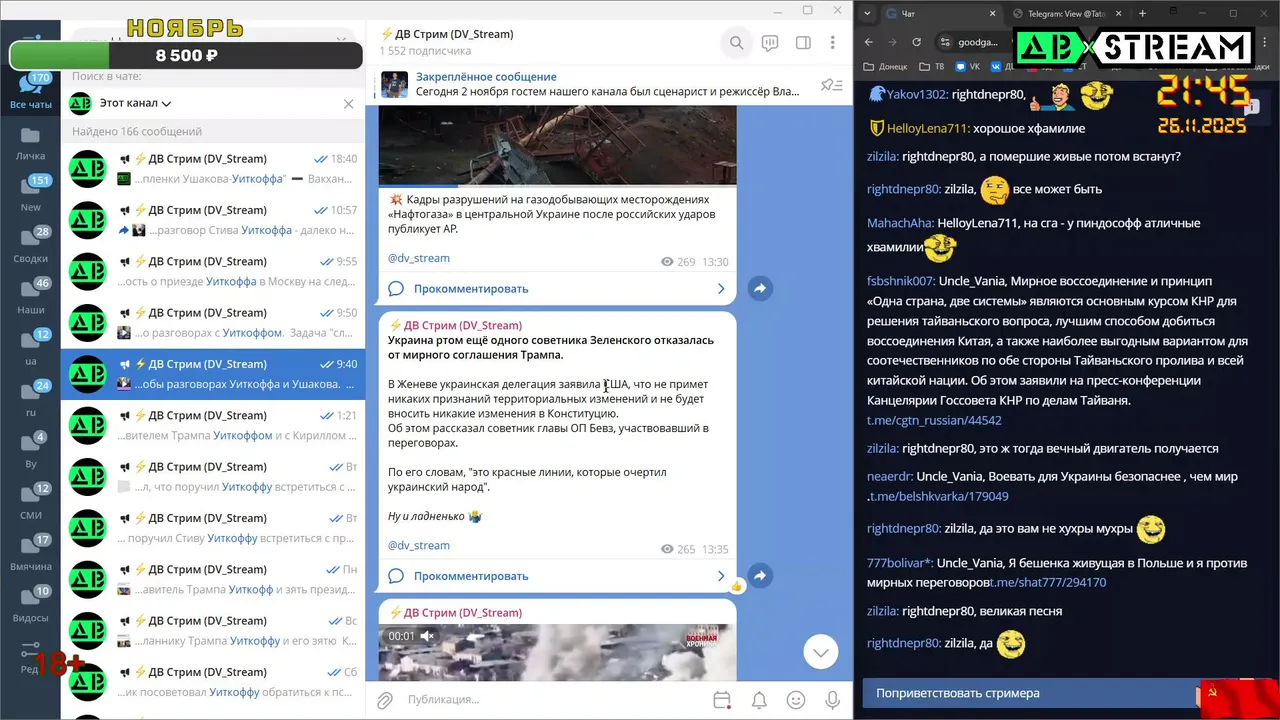
Task: Open the 'Наши' chat folder
Action: point(30,297)
